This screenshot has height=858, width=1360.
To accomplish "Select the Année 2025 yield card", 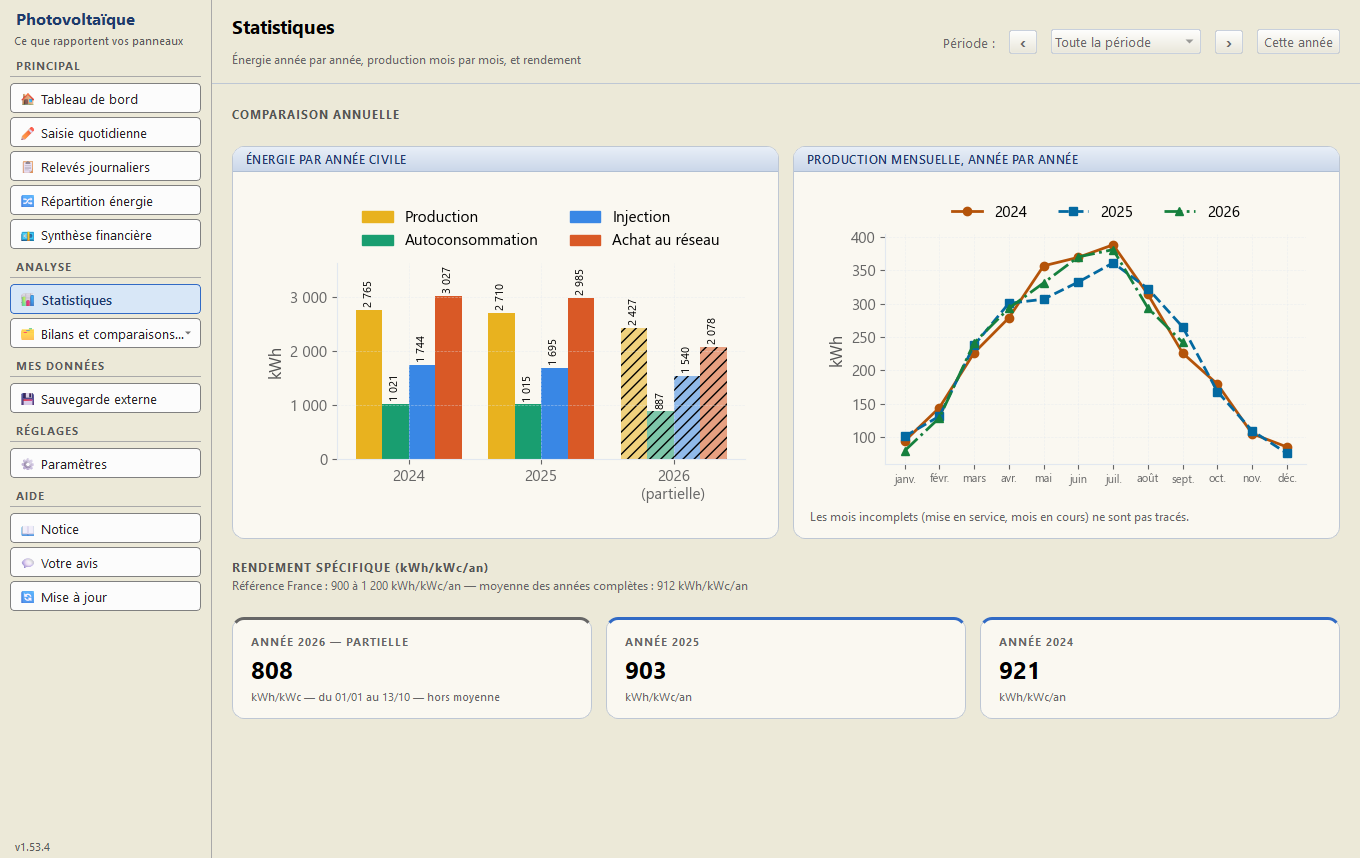I will [786, 668].
